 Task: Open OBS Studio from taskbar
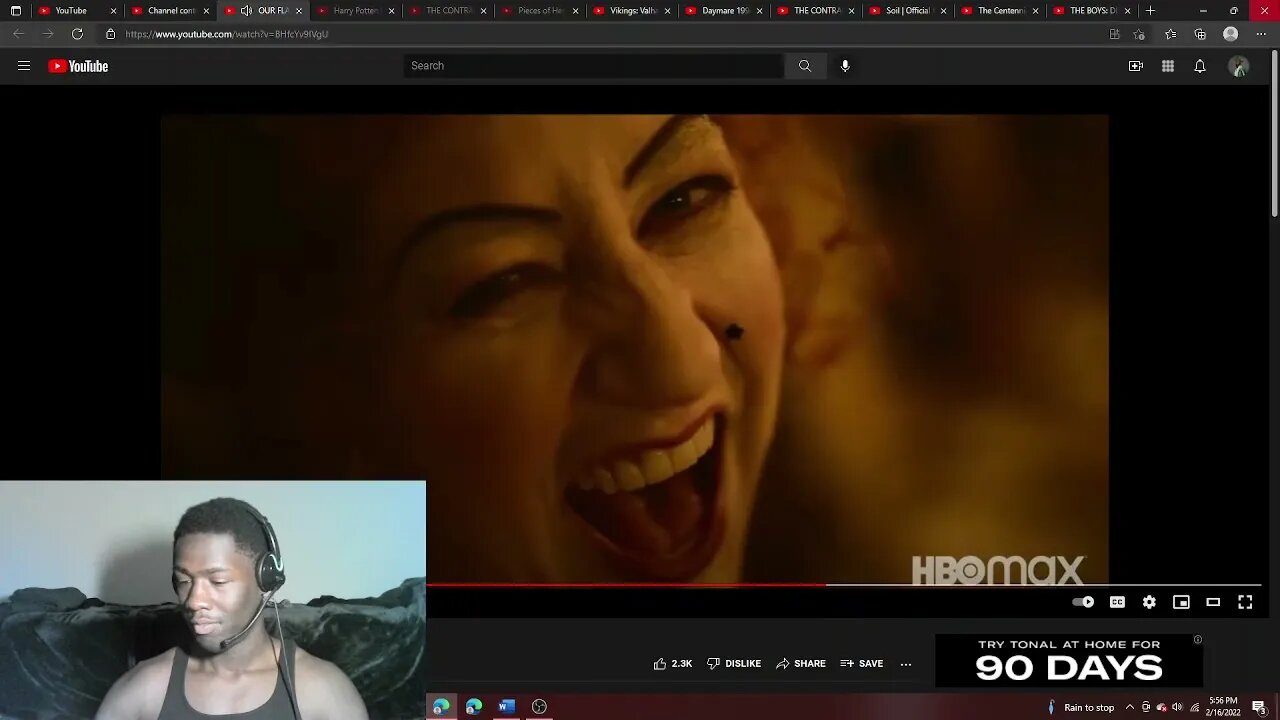pyautogui.click(x=539, y=707)
